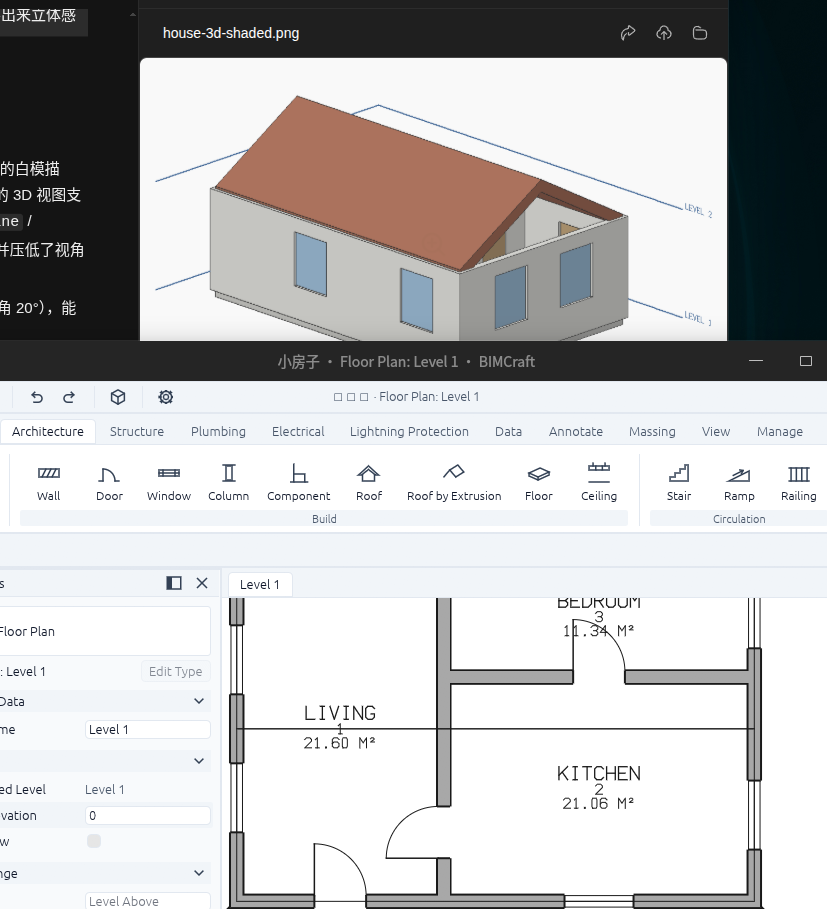Collapse the section above the Level row

coord(199,761)
